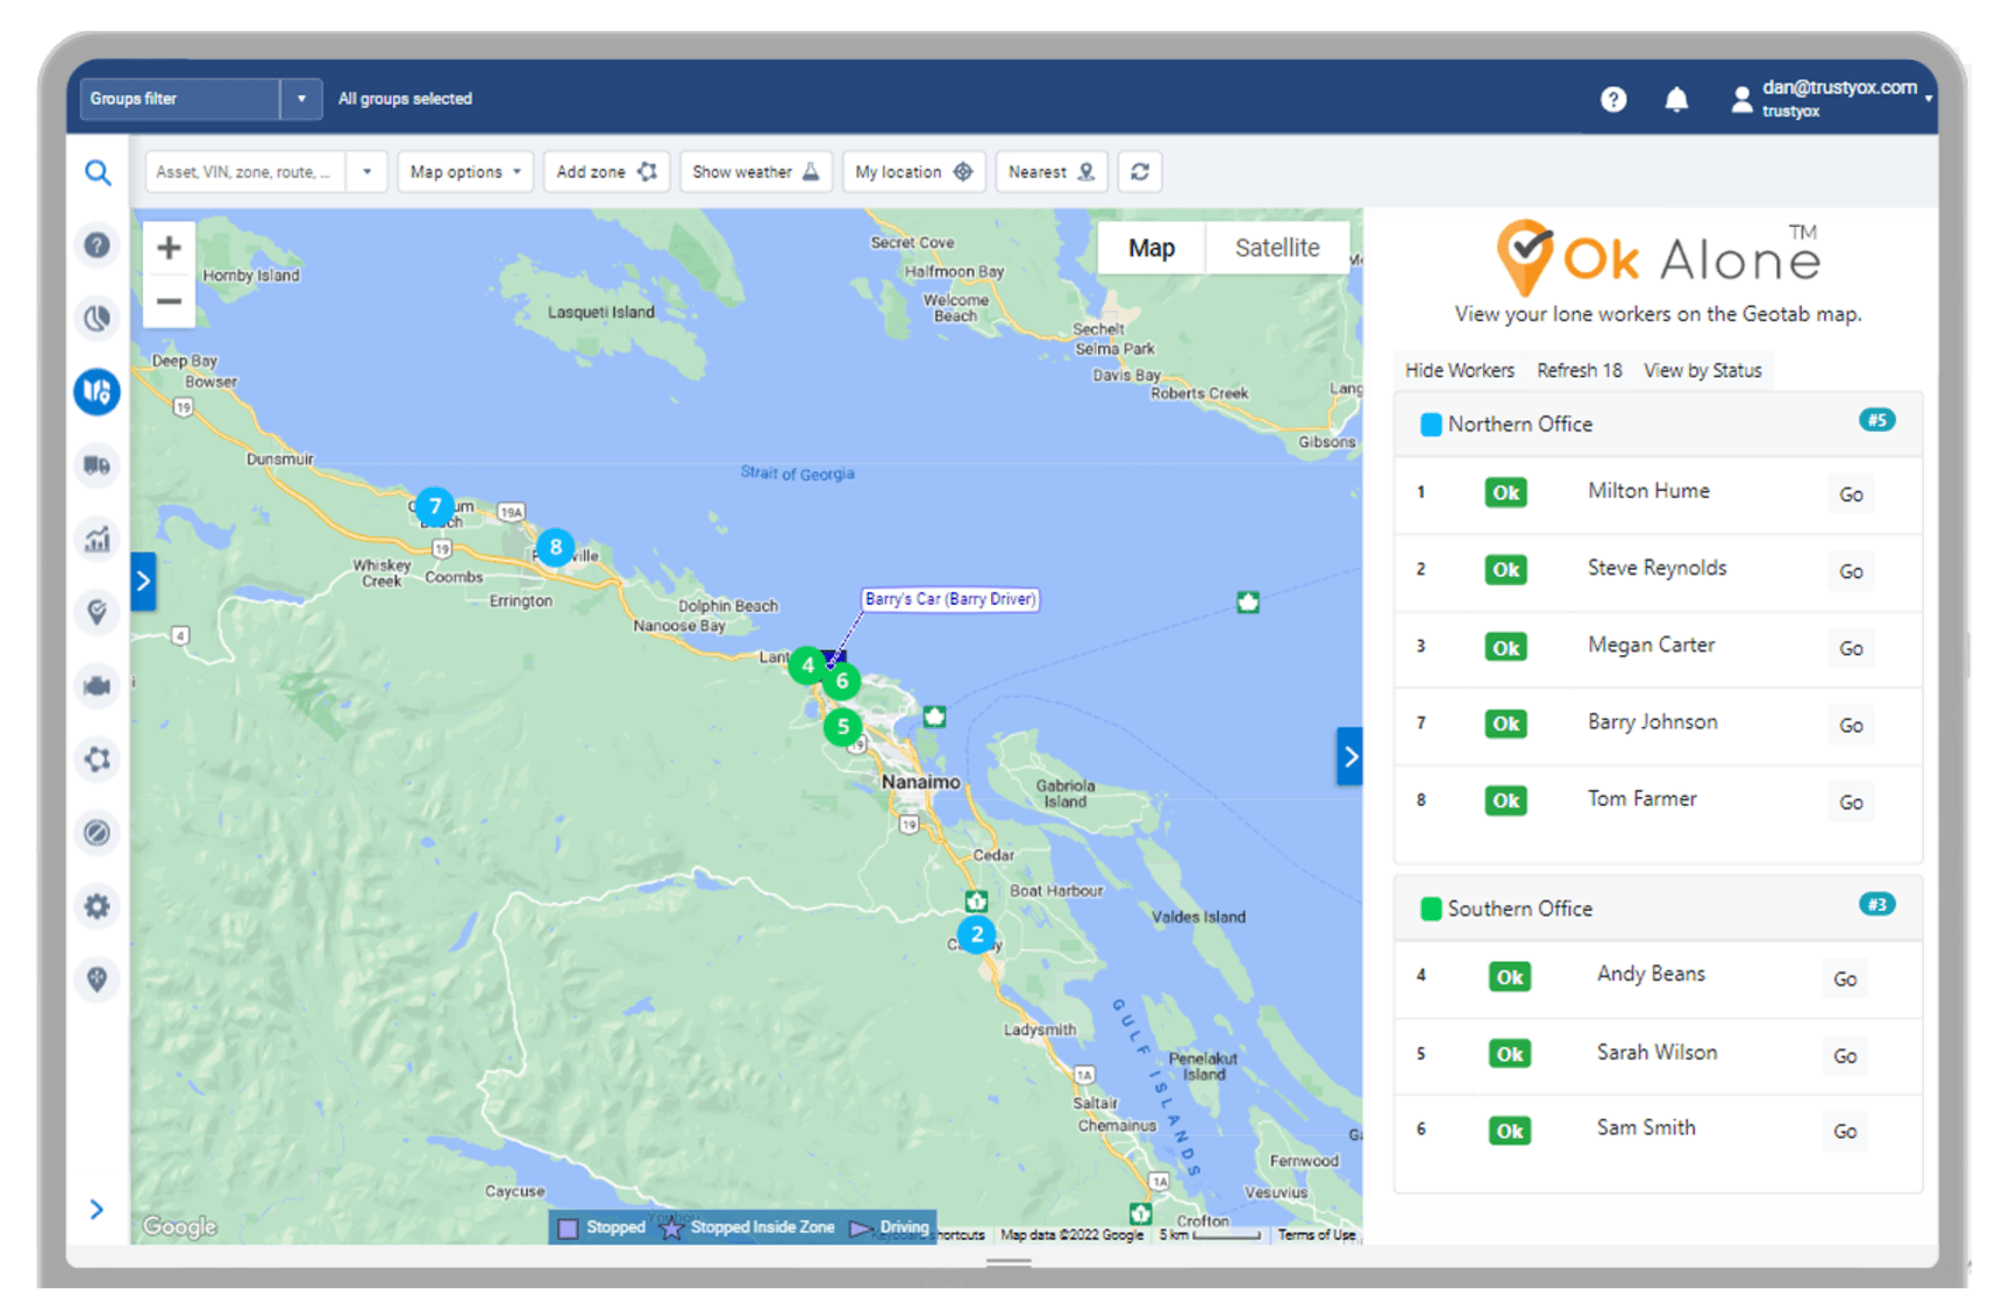The image size is (2000, 1315).
Task: Click Ok status for Sam Smith
Action: (x=1510, y=1130)
